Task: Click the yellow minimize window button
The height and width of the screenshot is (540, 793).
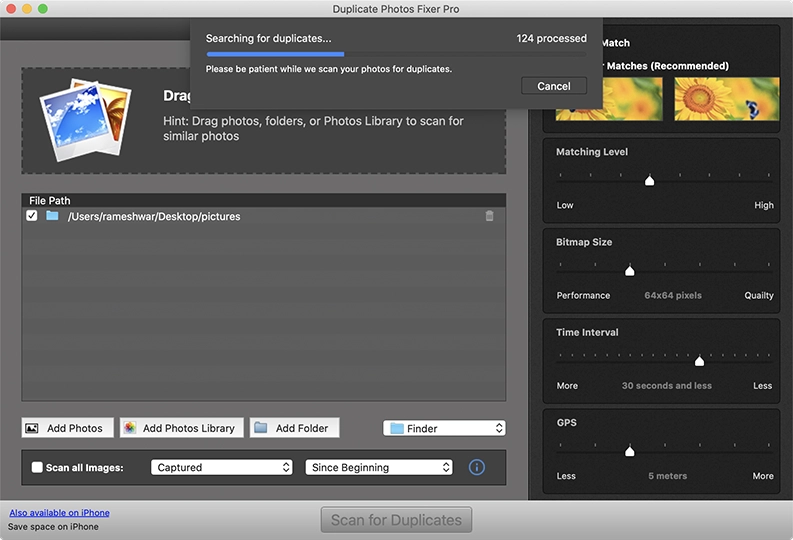Action: coord(27,9)
